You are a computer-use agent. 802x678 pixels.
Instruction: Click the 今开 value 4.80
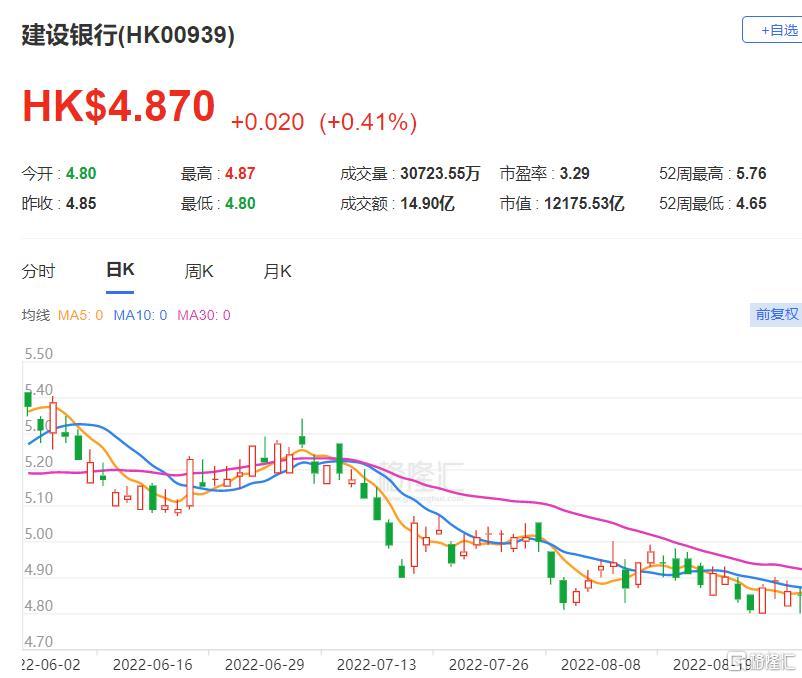point(81,174)
